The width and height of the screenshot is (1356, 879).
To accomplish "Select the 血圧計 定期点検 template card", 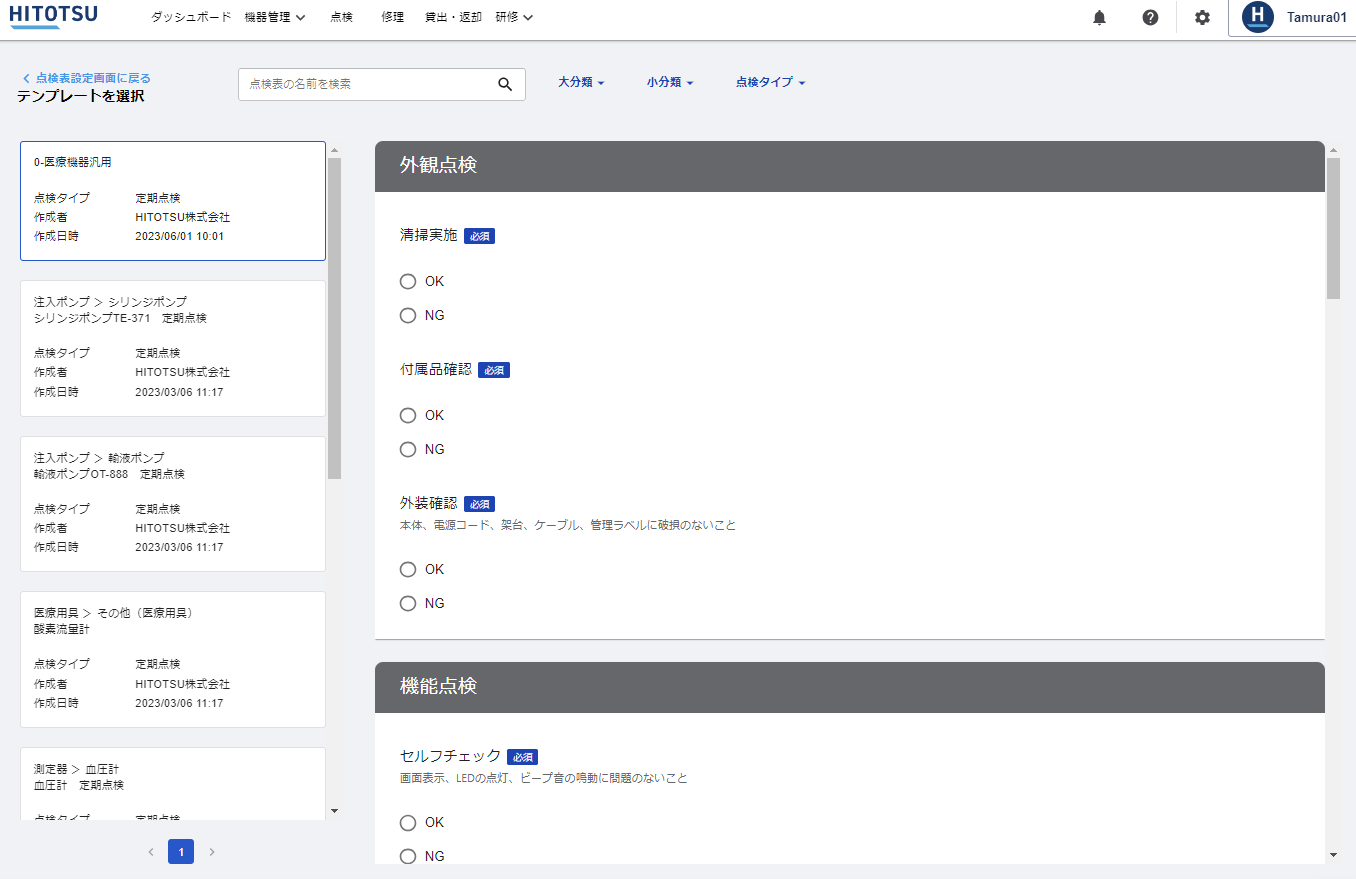I will click(x=173, y=784).
